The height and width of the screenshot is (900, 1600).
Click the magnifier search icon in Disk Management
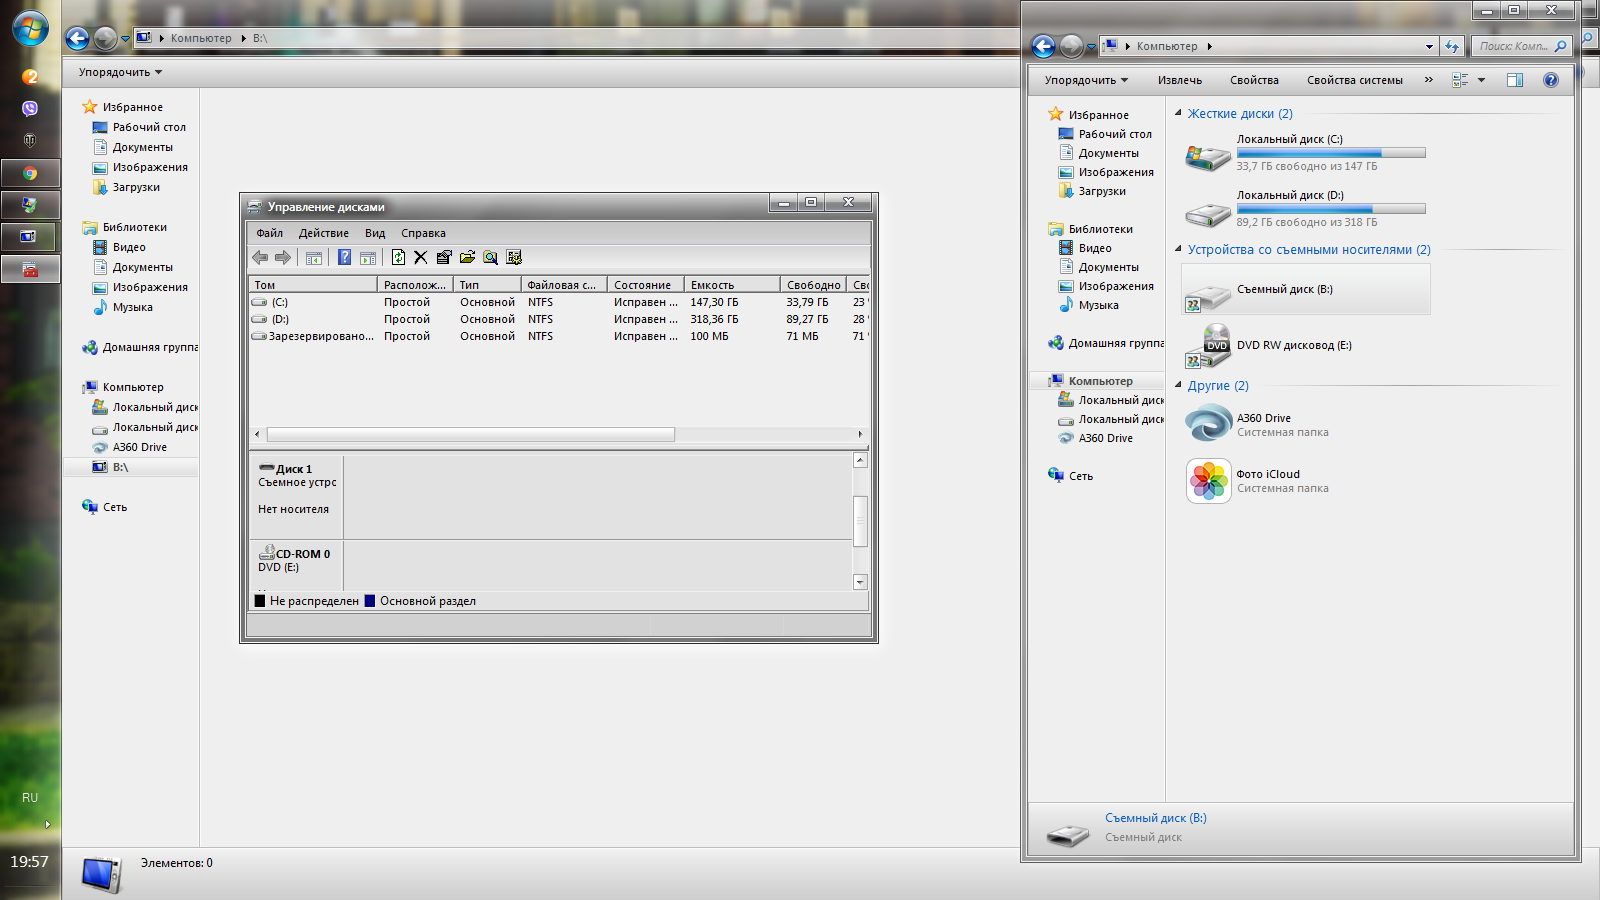tap(490, 258)
